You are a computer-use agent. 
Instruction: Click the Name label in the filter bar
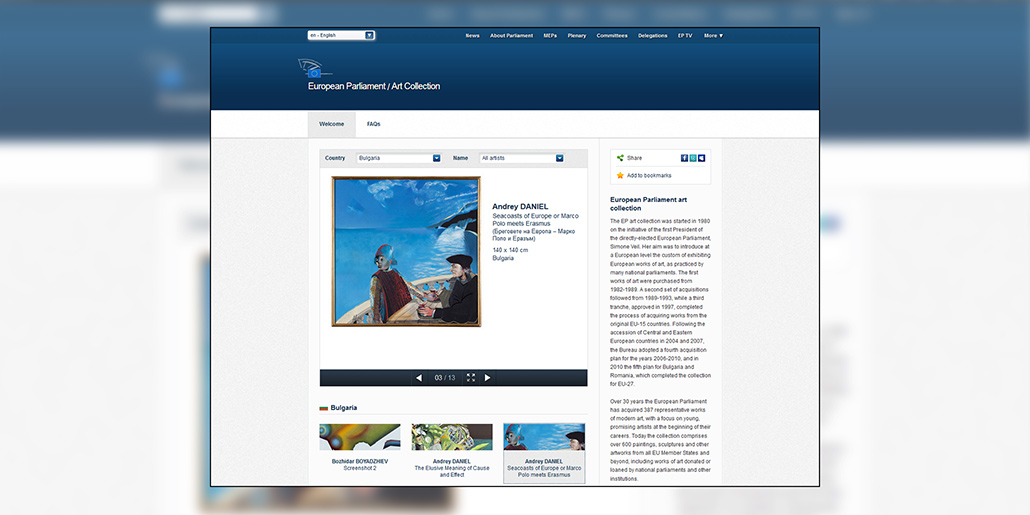pos(460,158)
